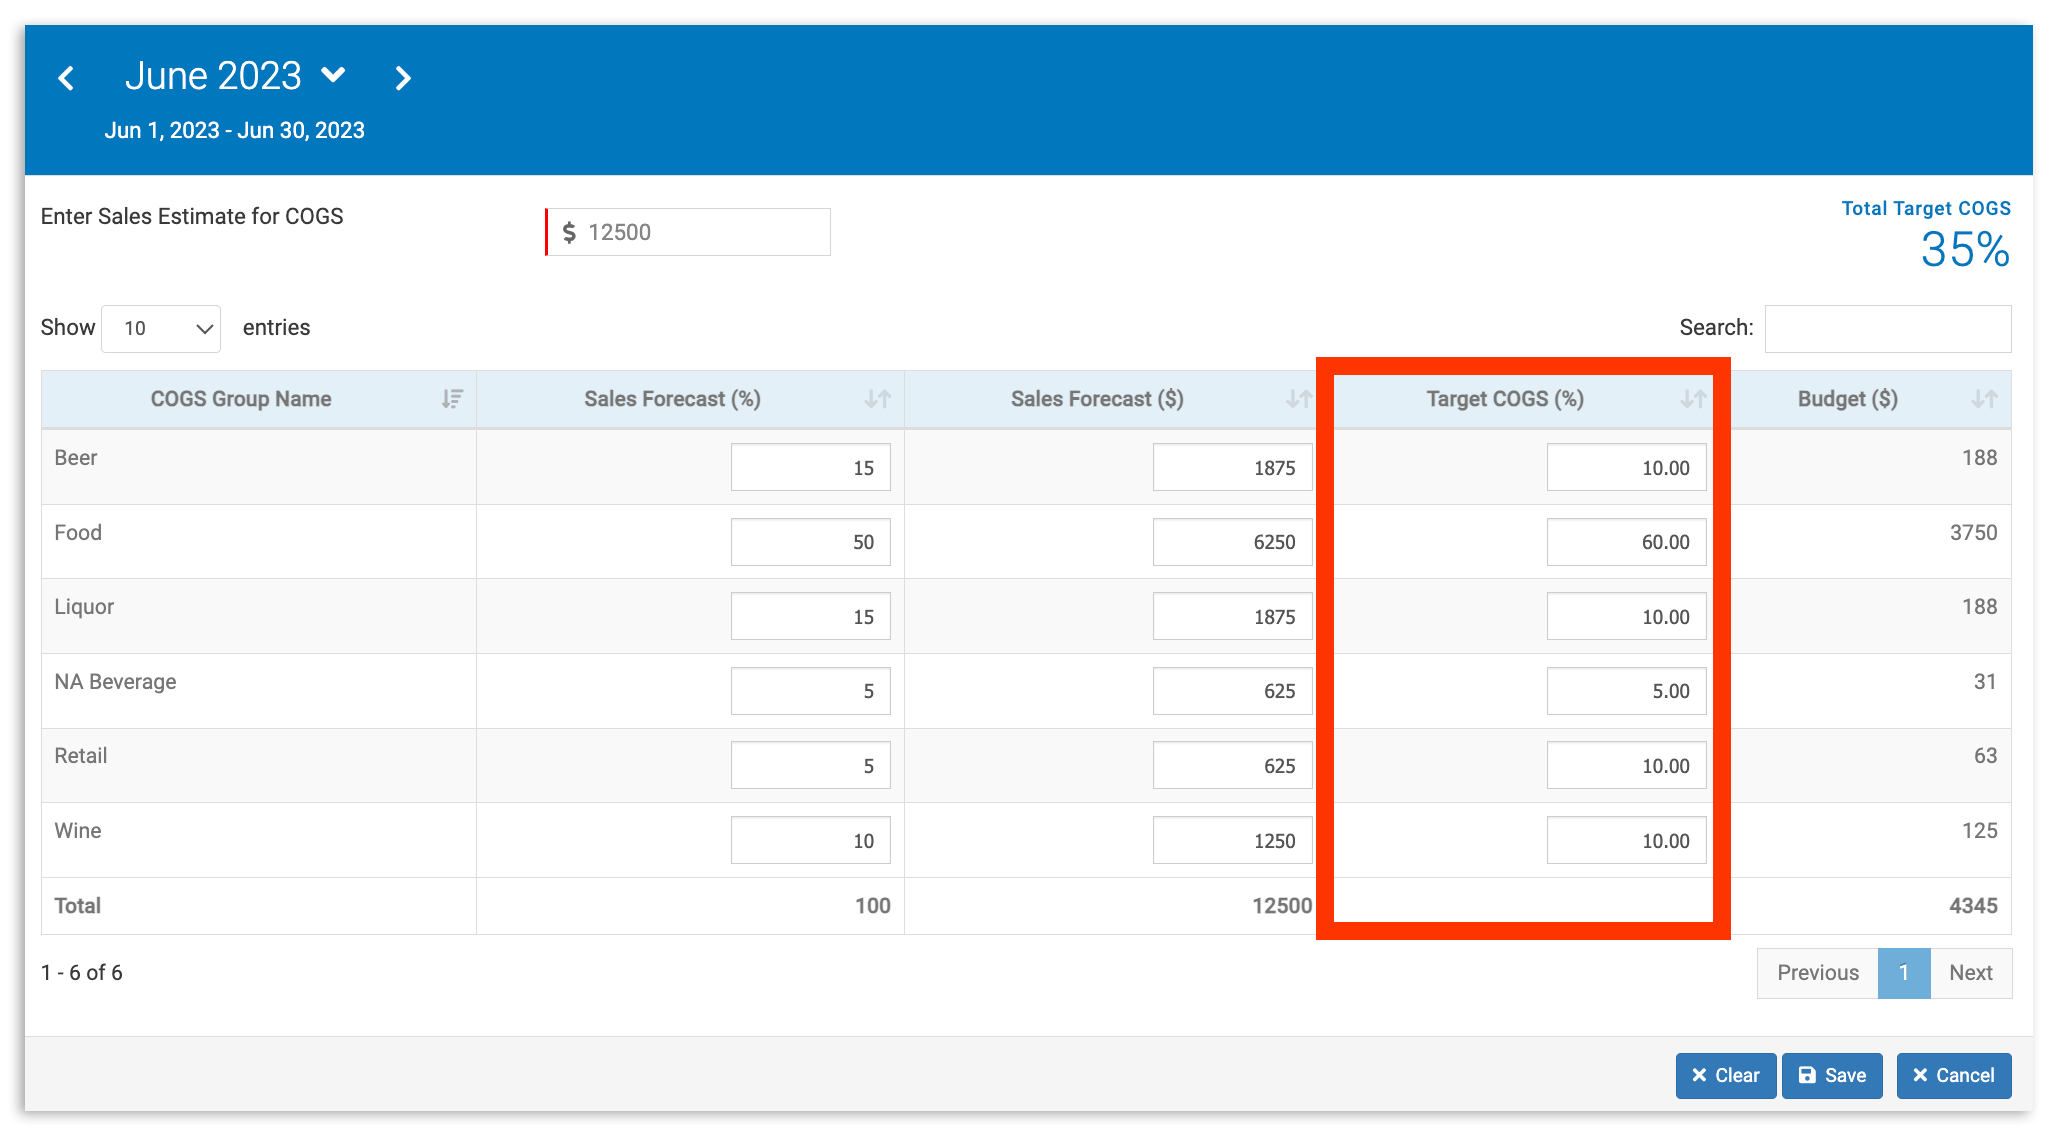Edit Beer Sales Forecast percent field
2058x1136 pixels.
coord(810,467)
